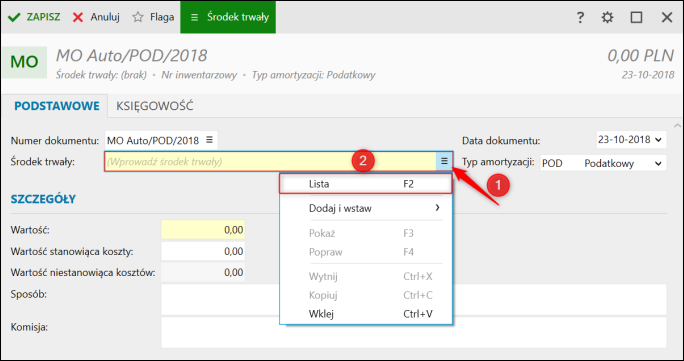Image resolution: width=684 pixels, height=361 pixels.
Task: Cancel with the Anuluj button
Action: pyautogui.click(x=96, y=17)
